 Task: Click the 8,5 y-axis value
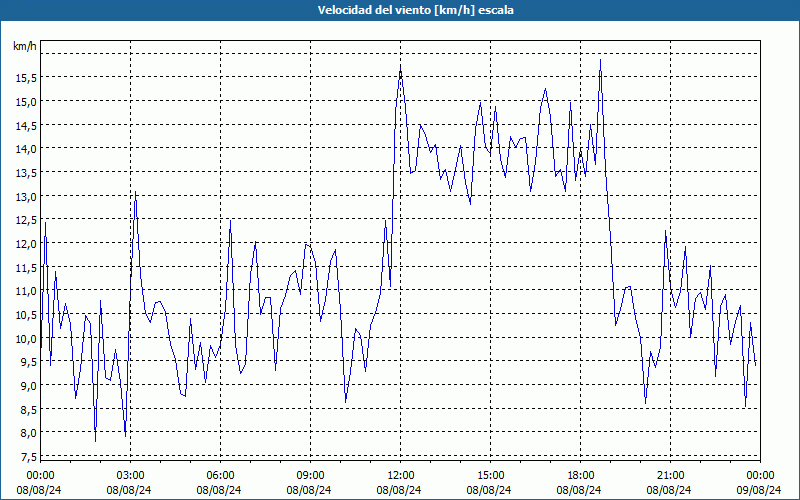(x=28, y=409)
